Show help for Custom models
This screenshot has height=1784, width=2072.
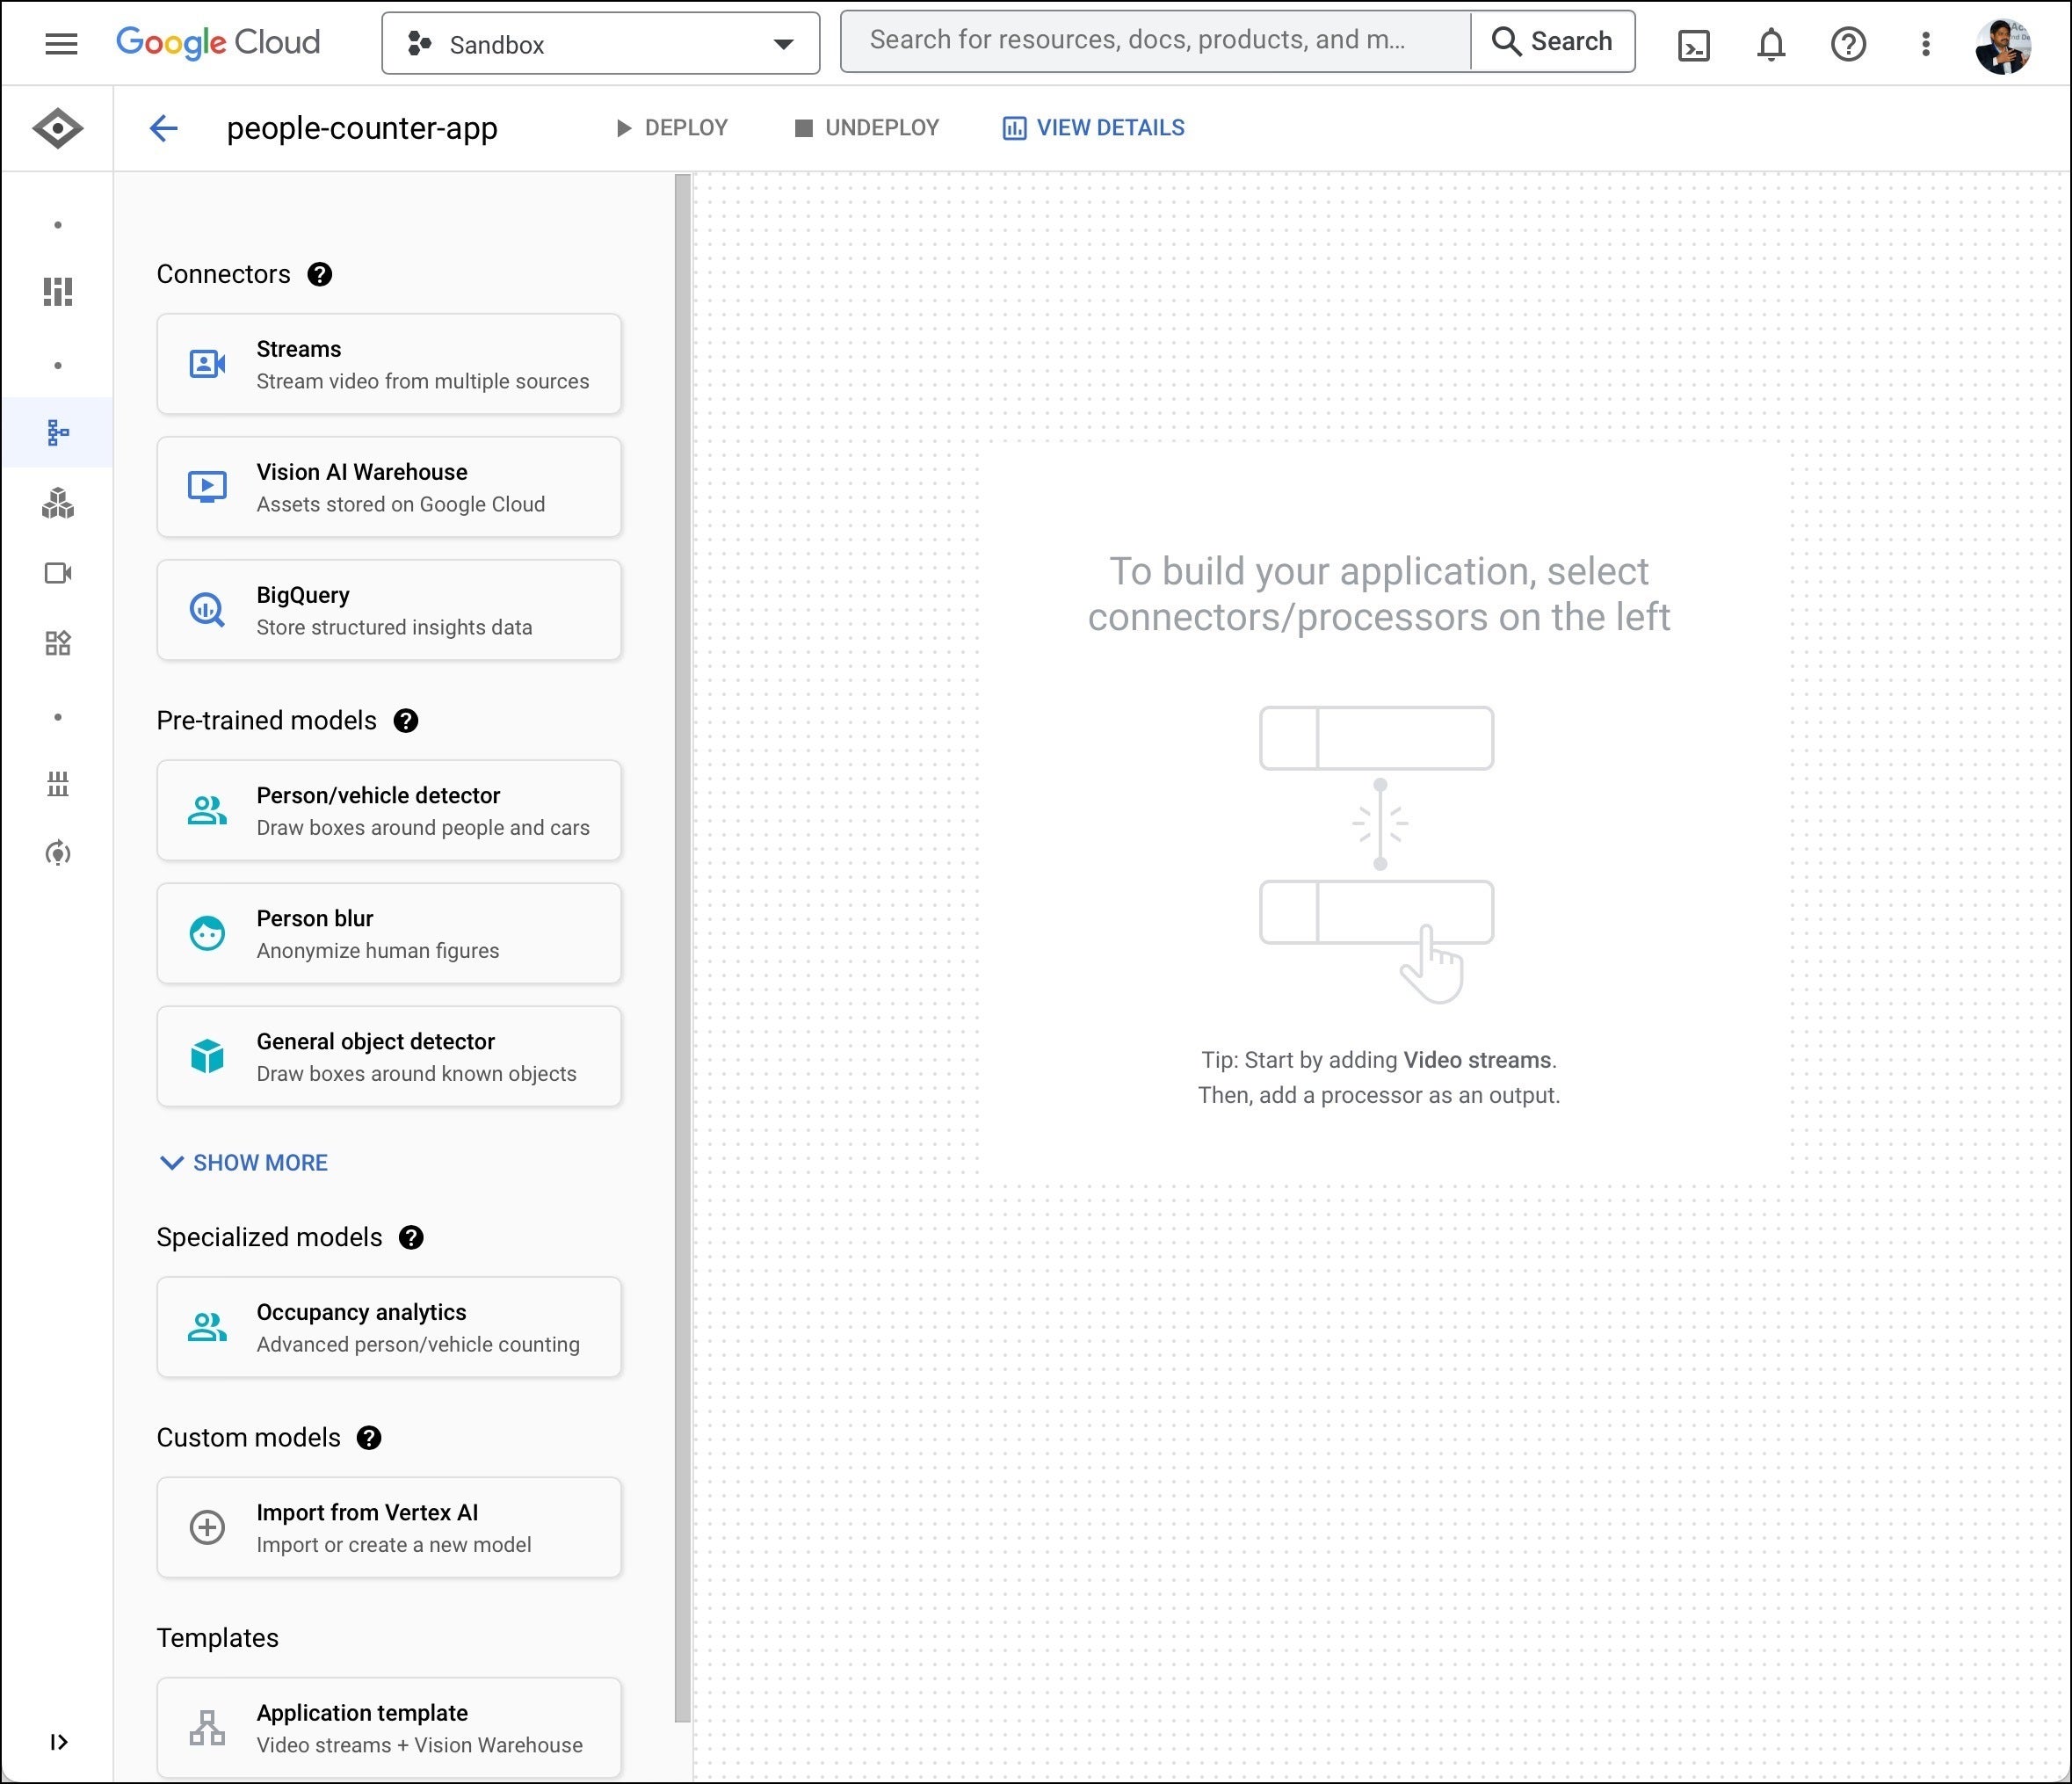369,1438
